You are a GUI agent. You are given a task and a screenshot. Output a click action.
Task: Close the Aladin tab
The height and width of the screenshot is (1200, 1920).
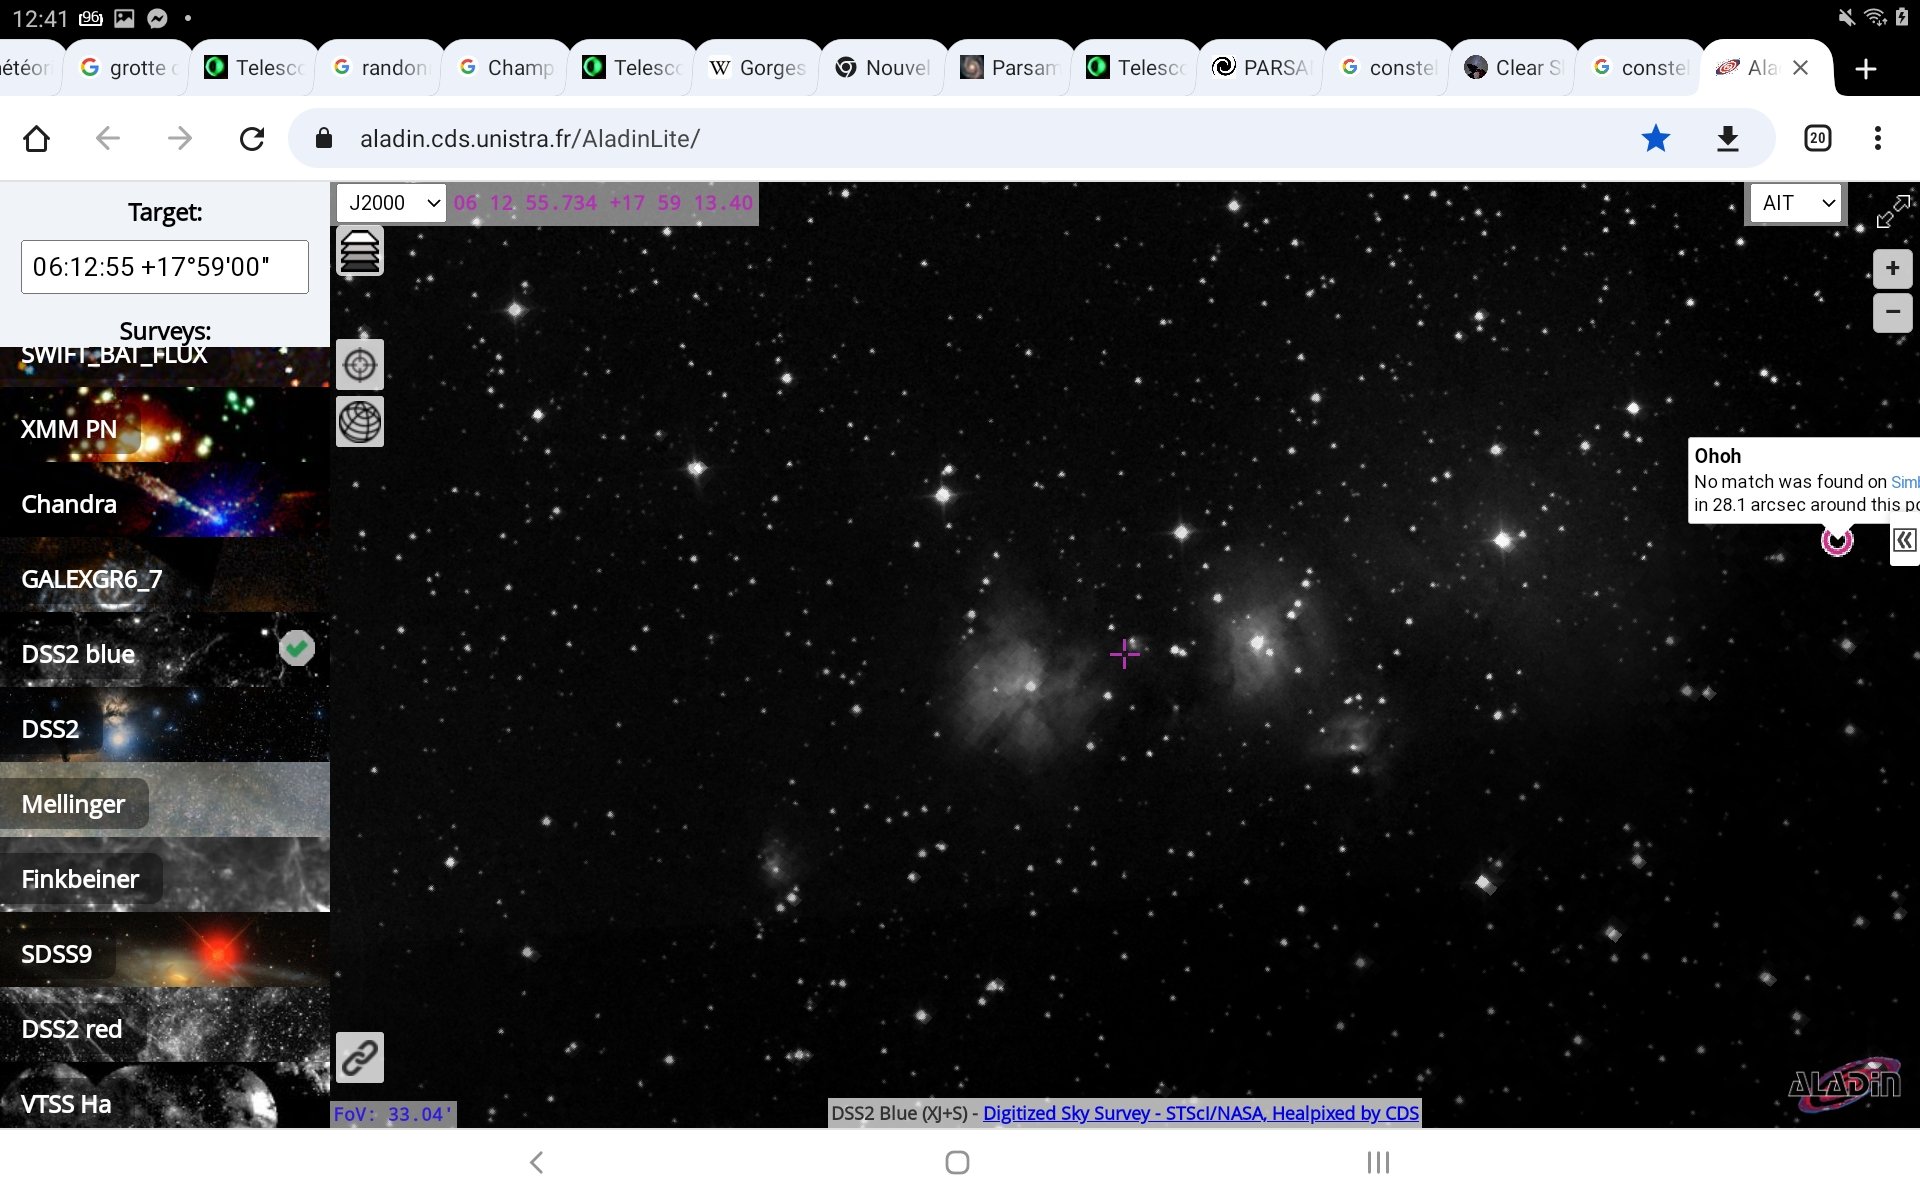[1801, 67]
